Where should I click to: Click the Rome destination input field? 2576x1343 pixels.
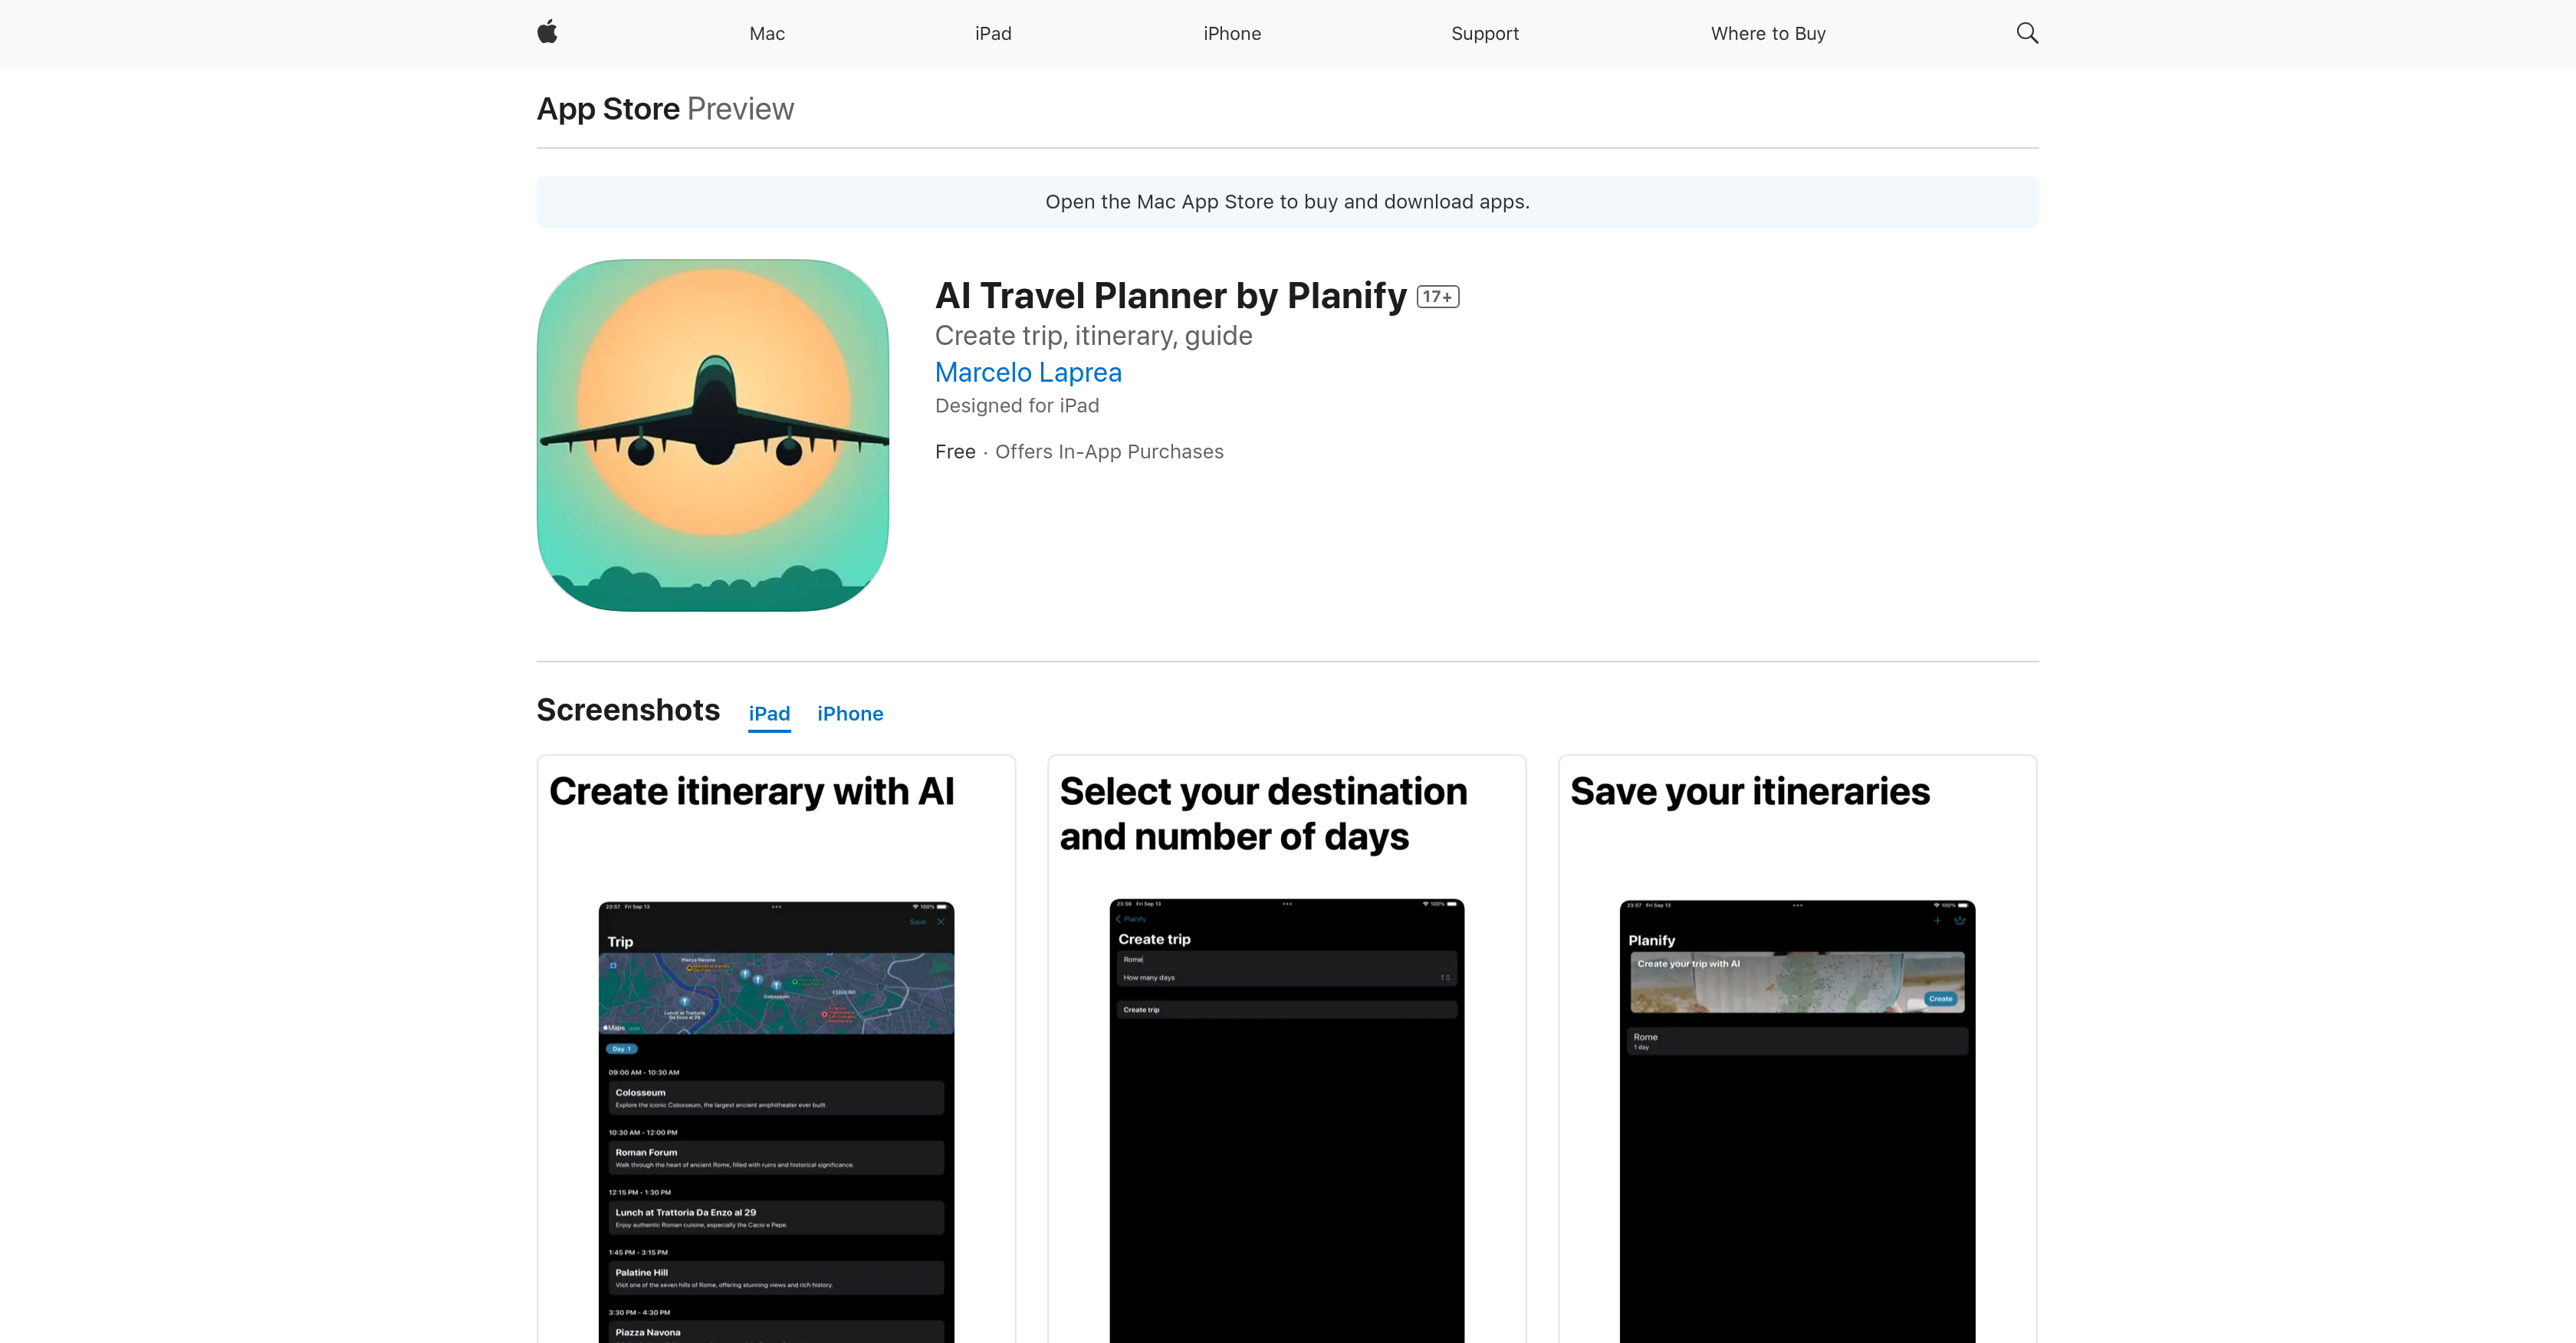click(1133, 960)
